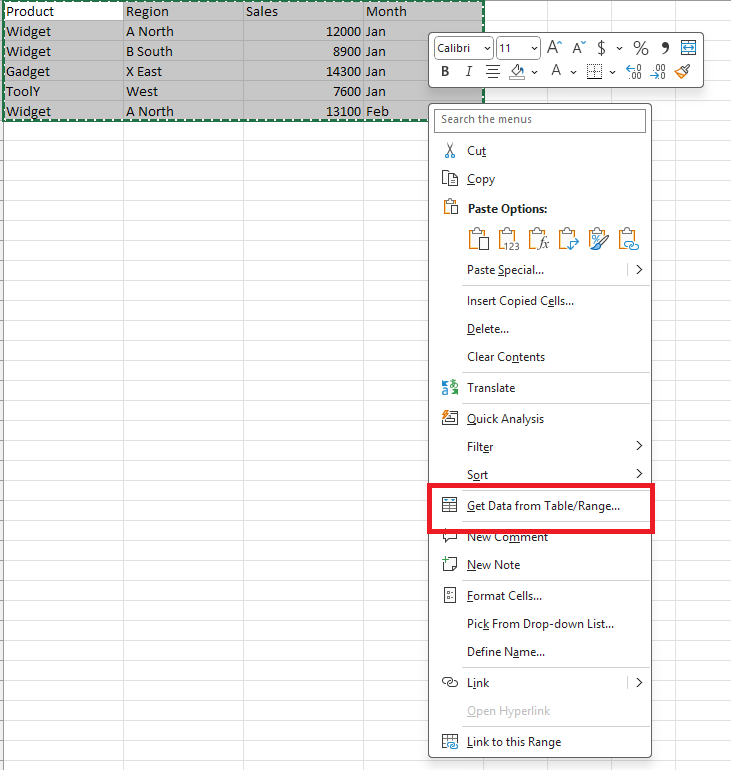The height and width of the screenshot is (770, 731).
Task: Click the Increase Font Size icon
Action: pos(554,48)
